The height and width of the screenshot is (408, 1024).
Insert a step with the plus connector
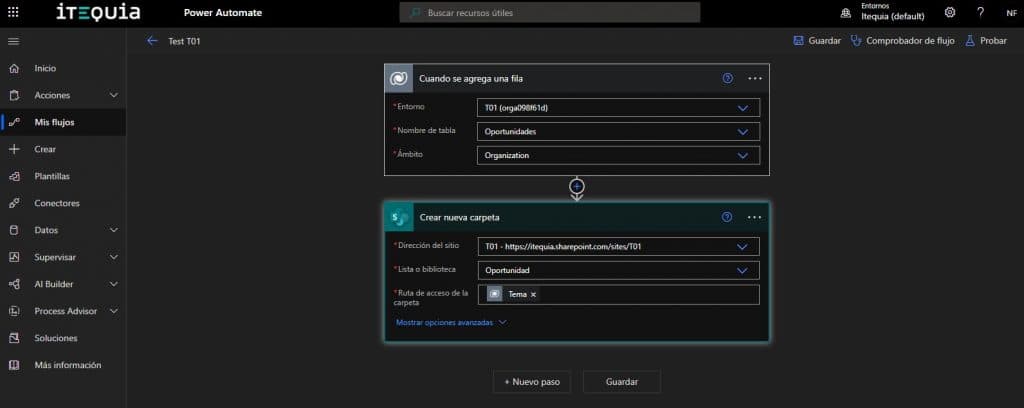click(x=577, y=187)
